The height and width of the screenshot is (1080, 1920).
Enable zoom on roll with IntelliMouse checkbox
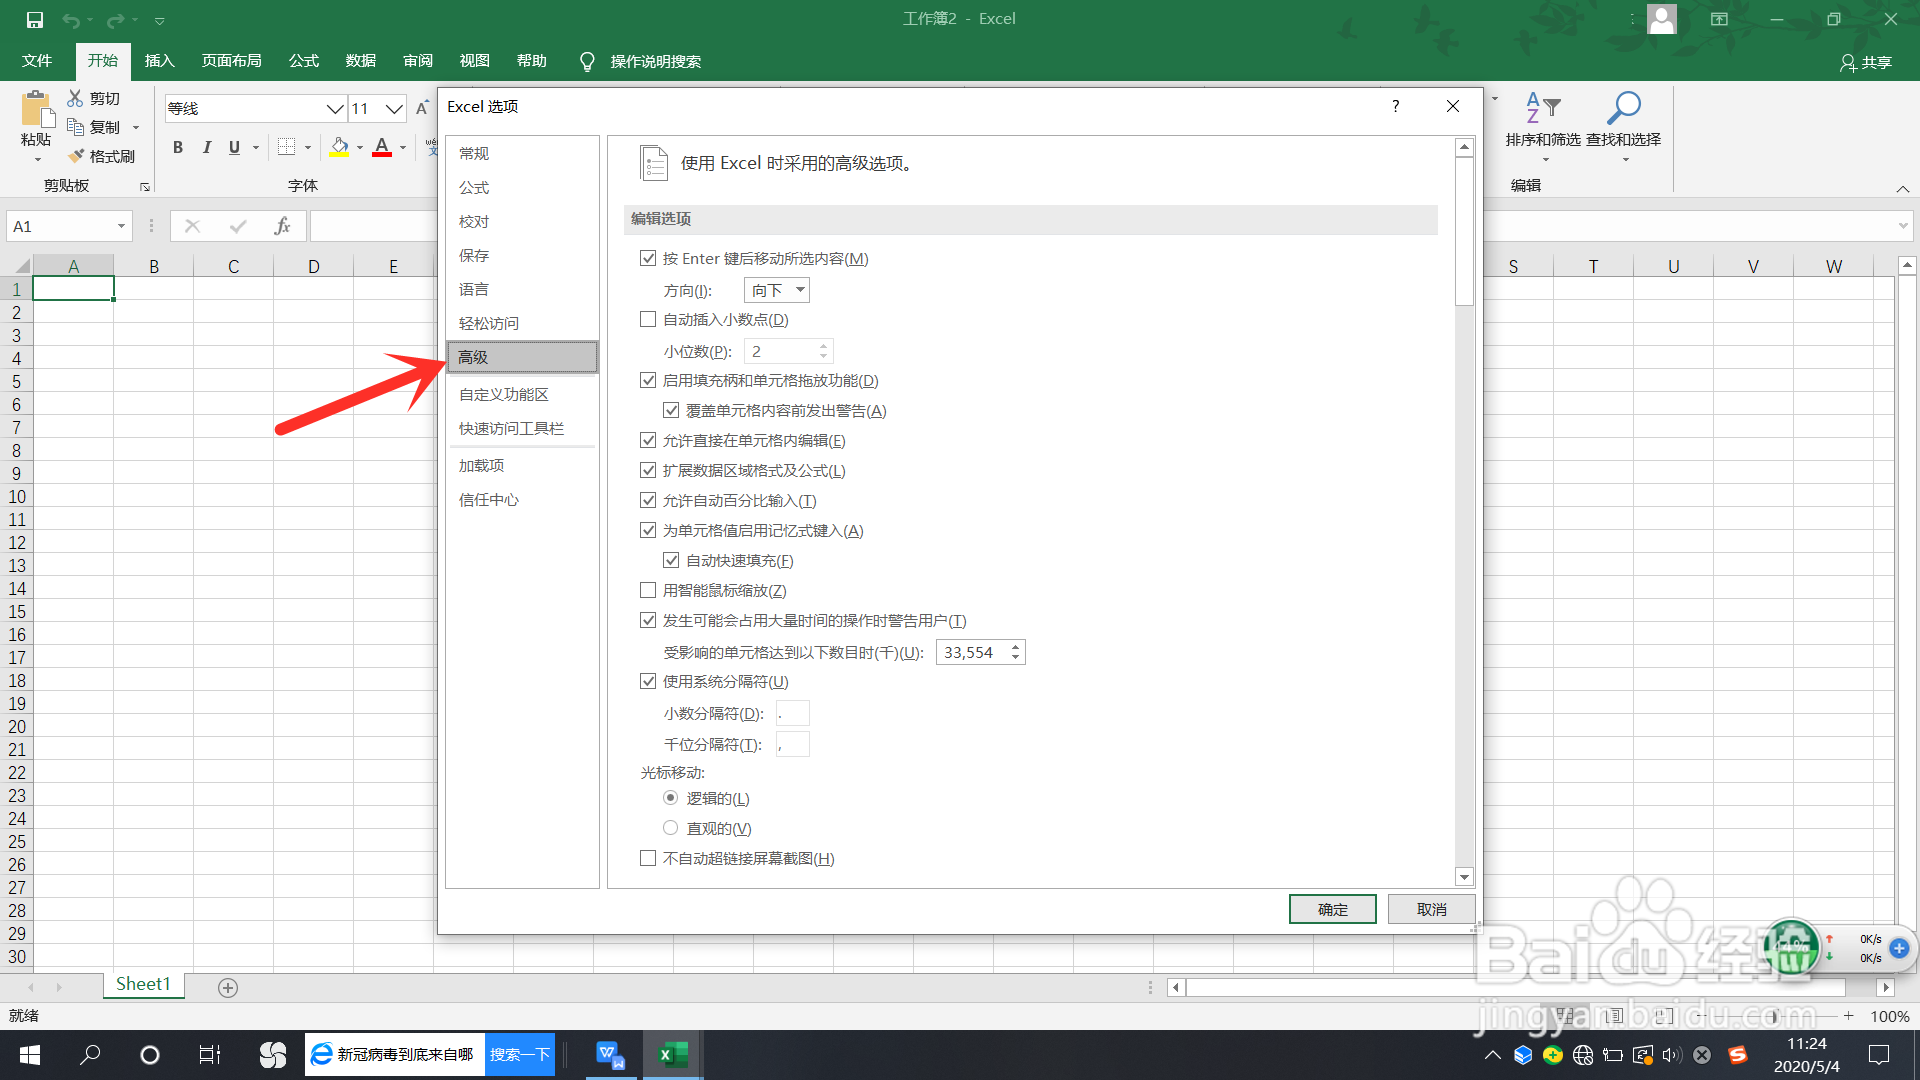coord(648,590)
